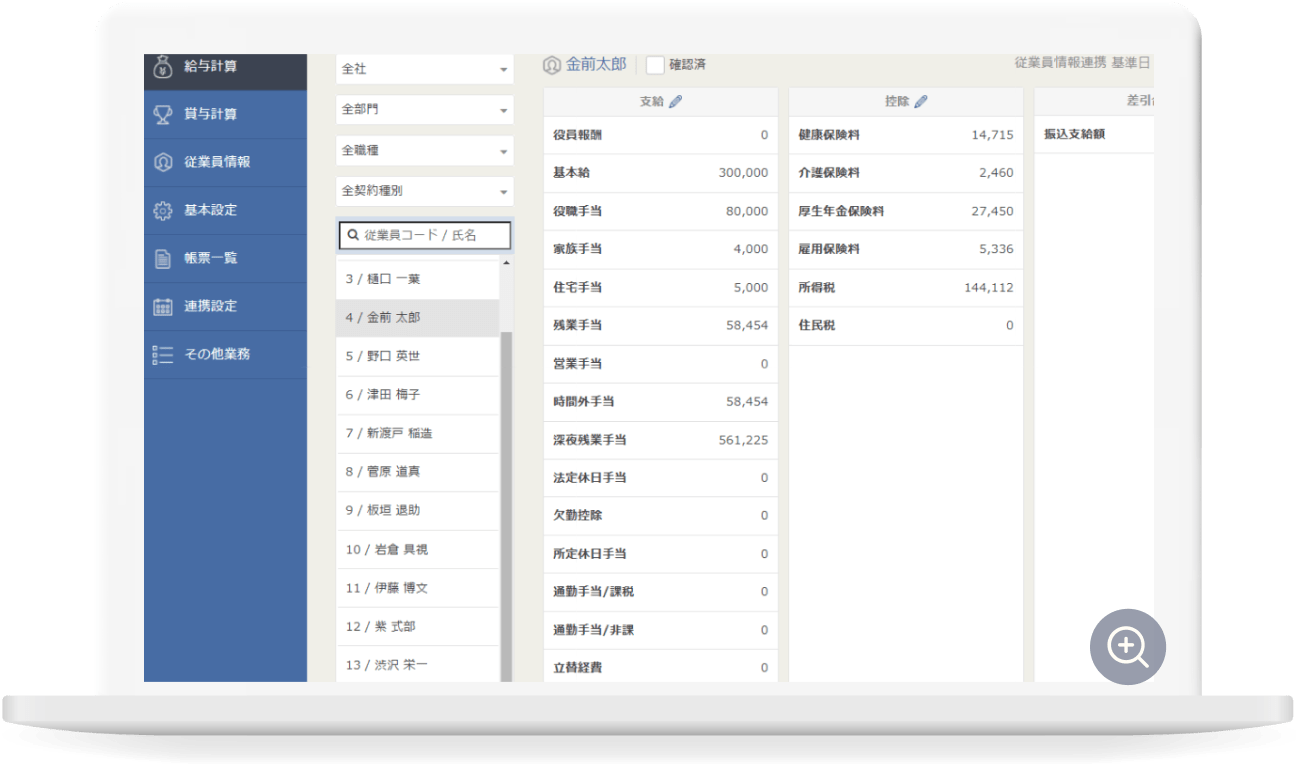Select employee 3 / 樋口 一葉
This screenshot has width=1296, height=764.
pos(417,279)
